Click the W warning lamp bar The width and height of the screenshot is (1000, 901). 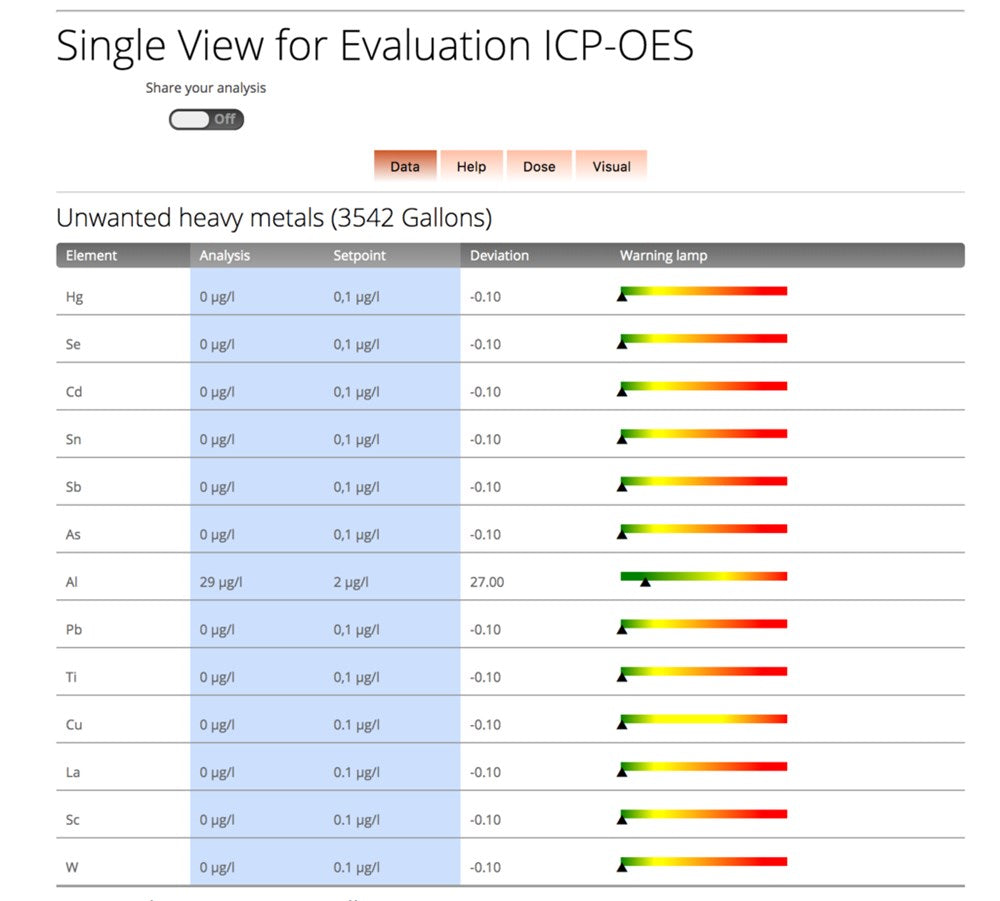pos(703,861)
